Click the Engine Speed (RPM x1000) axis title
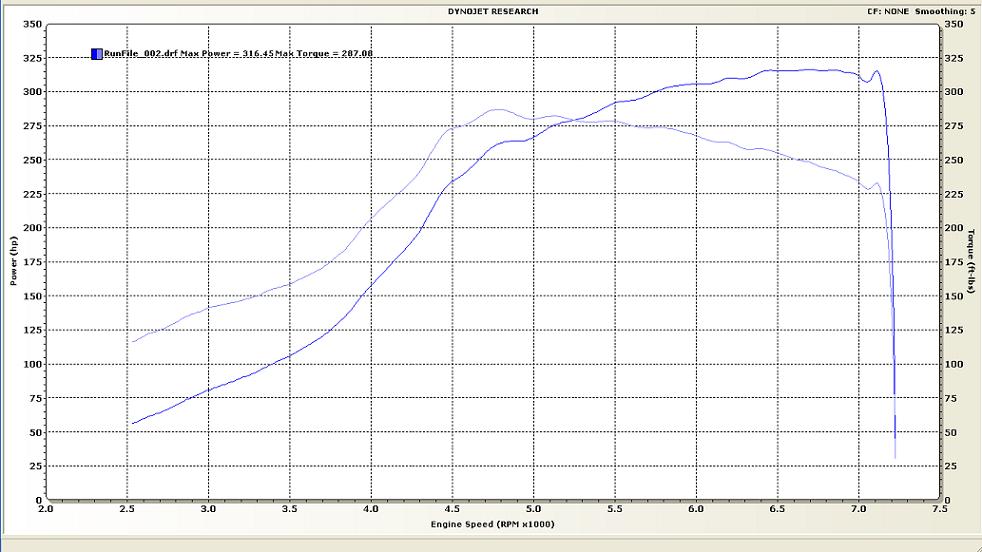Screen dimensions: 982x552 (494, 524)
